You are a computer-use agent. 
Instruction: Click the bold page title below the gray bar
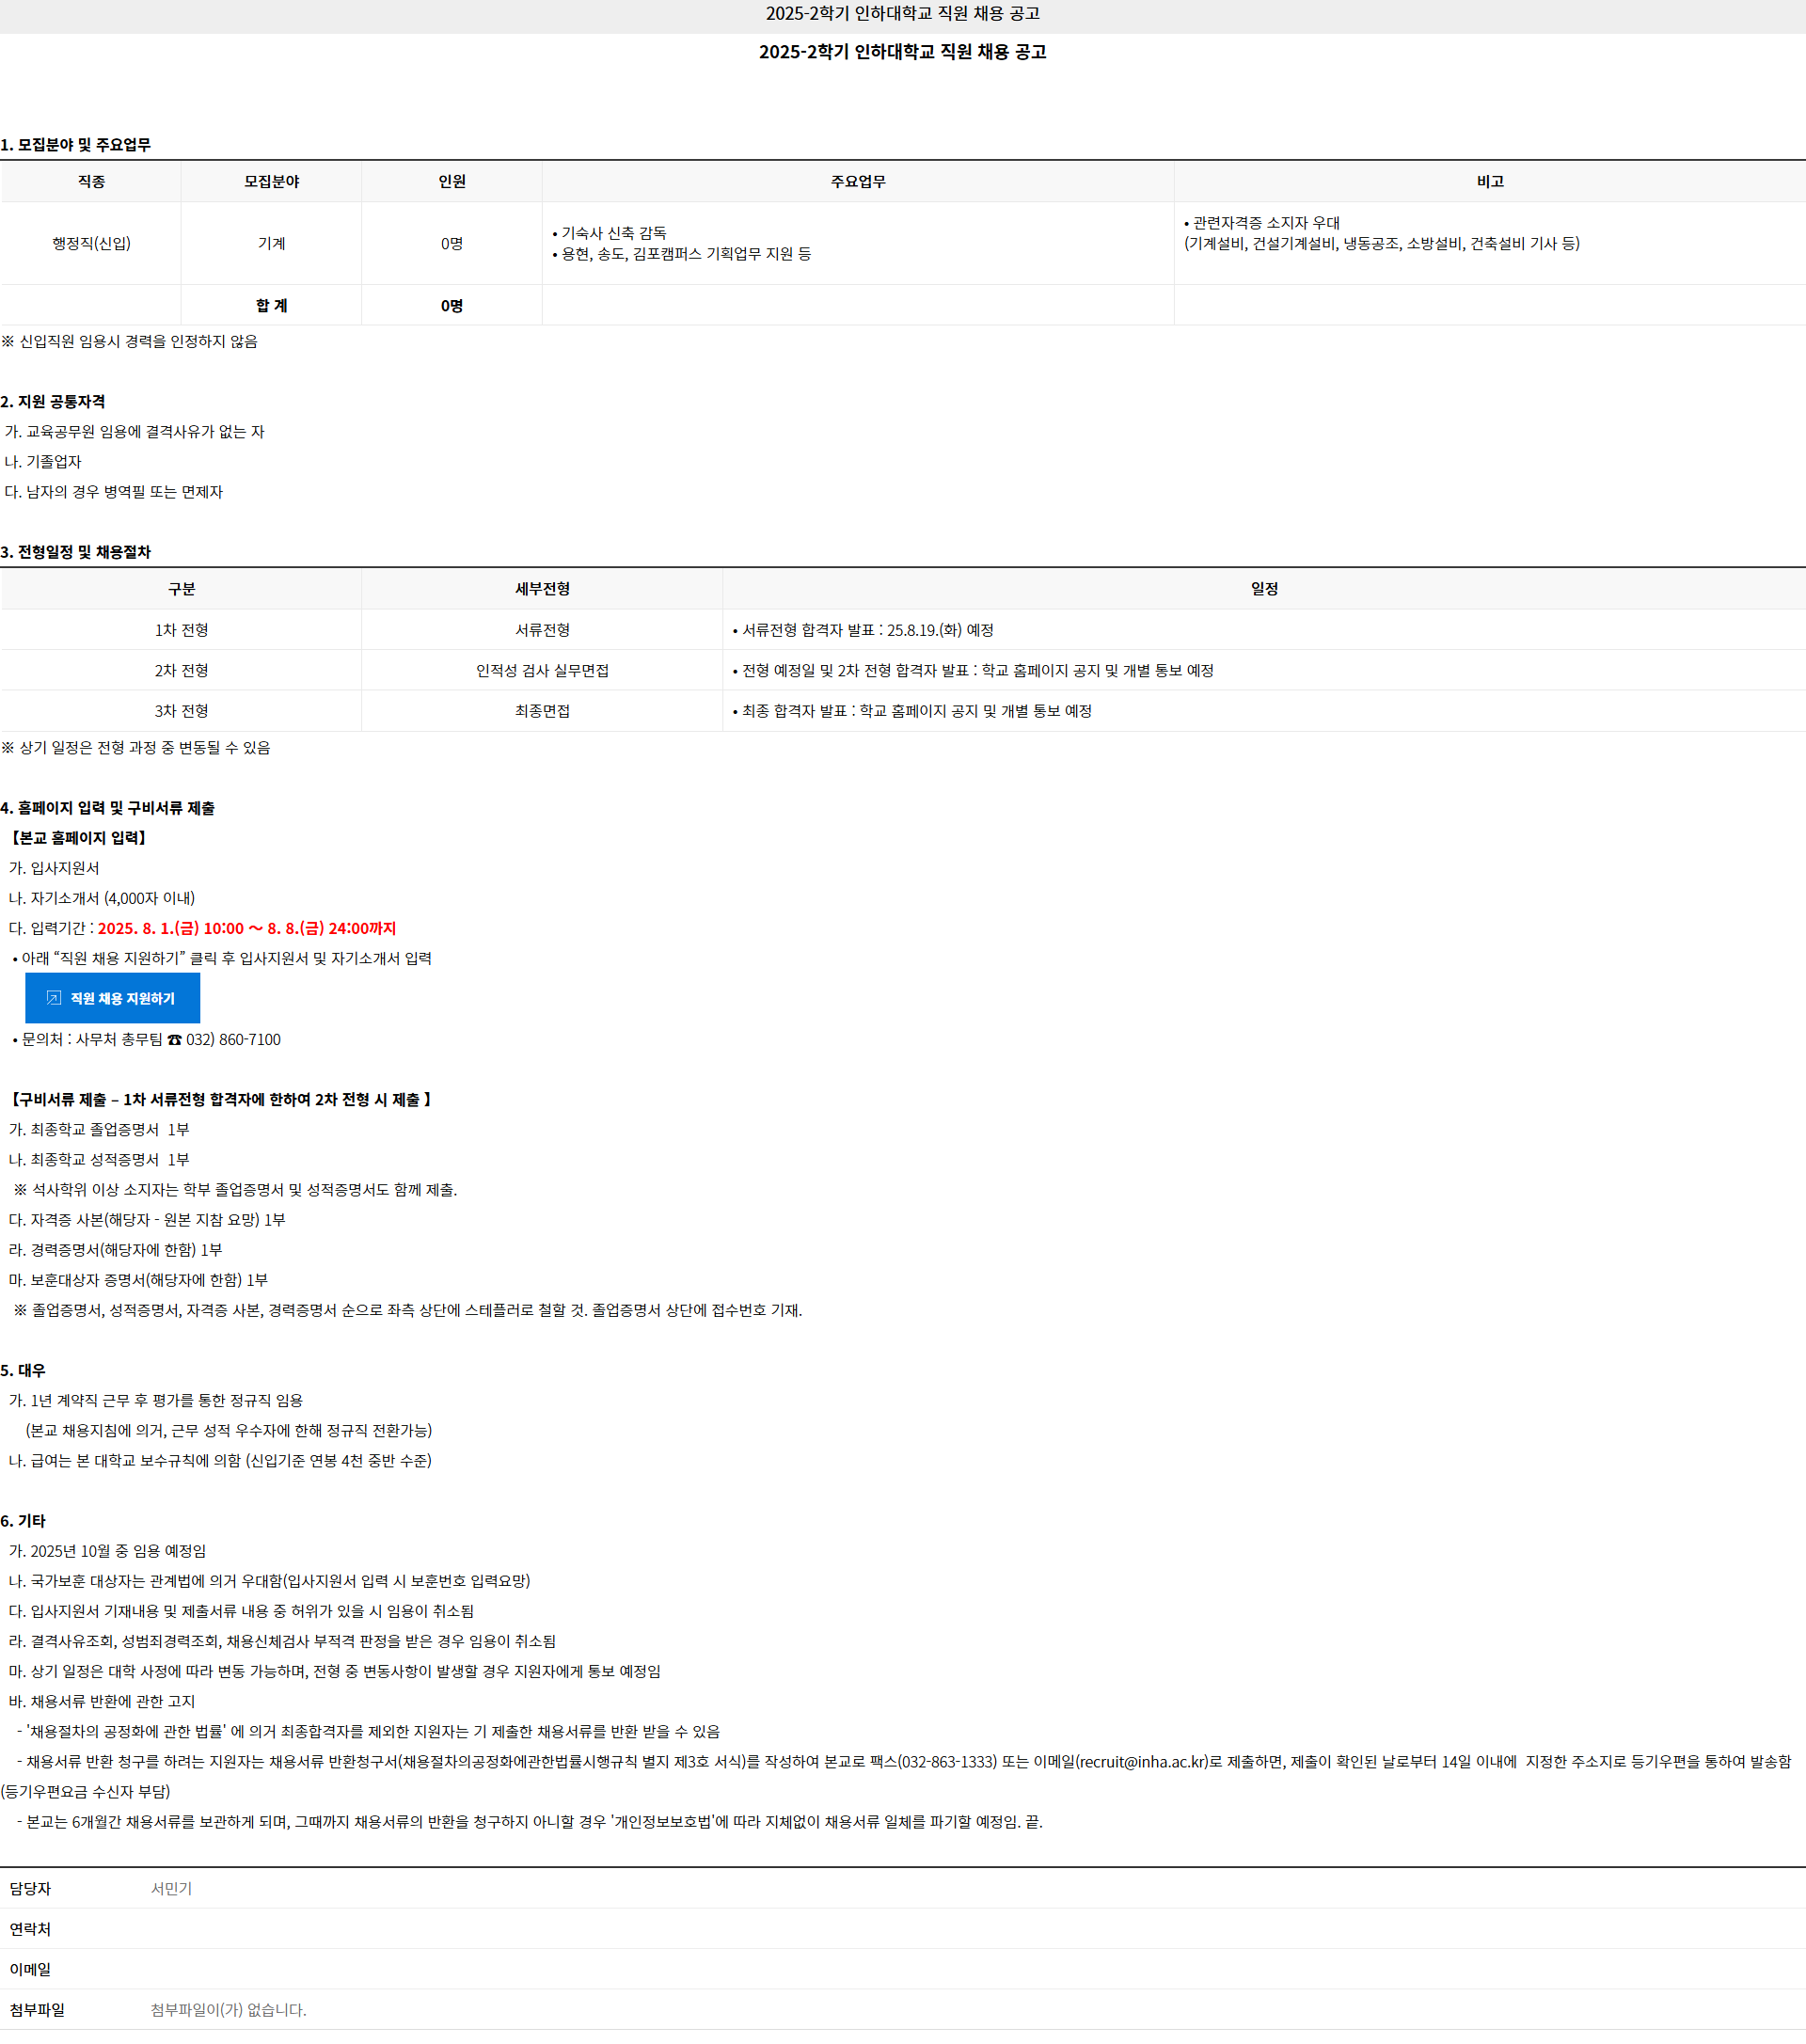(902, 52)
